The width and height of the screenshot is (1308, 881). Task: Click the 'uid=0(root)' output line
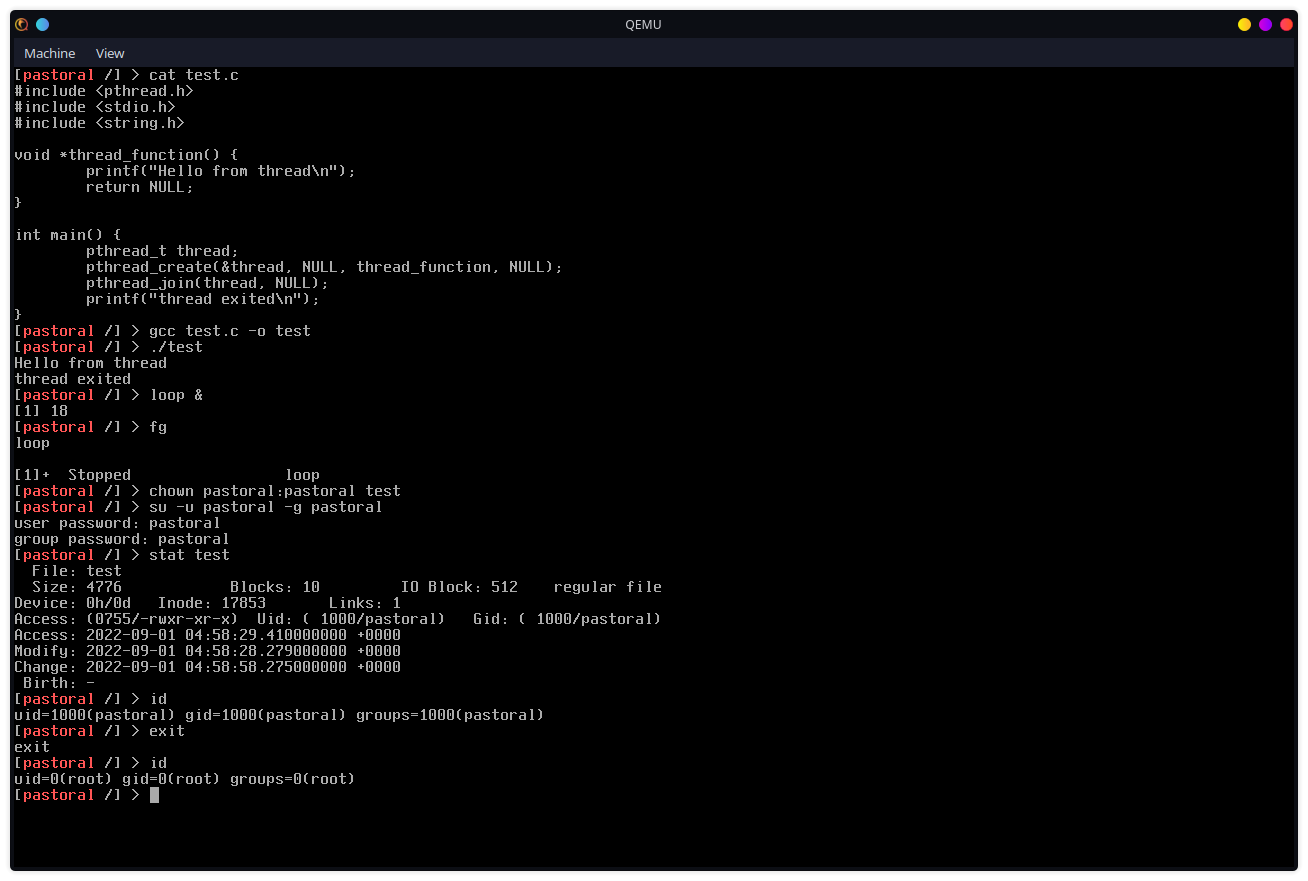click(184, 779)
